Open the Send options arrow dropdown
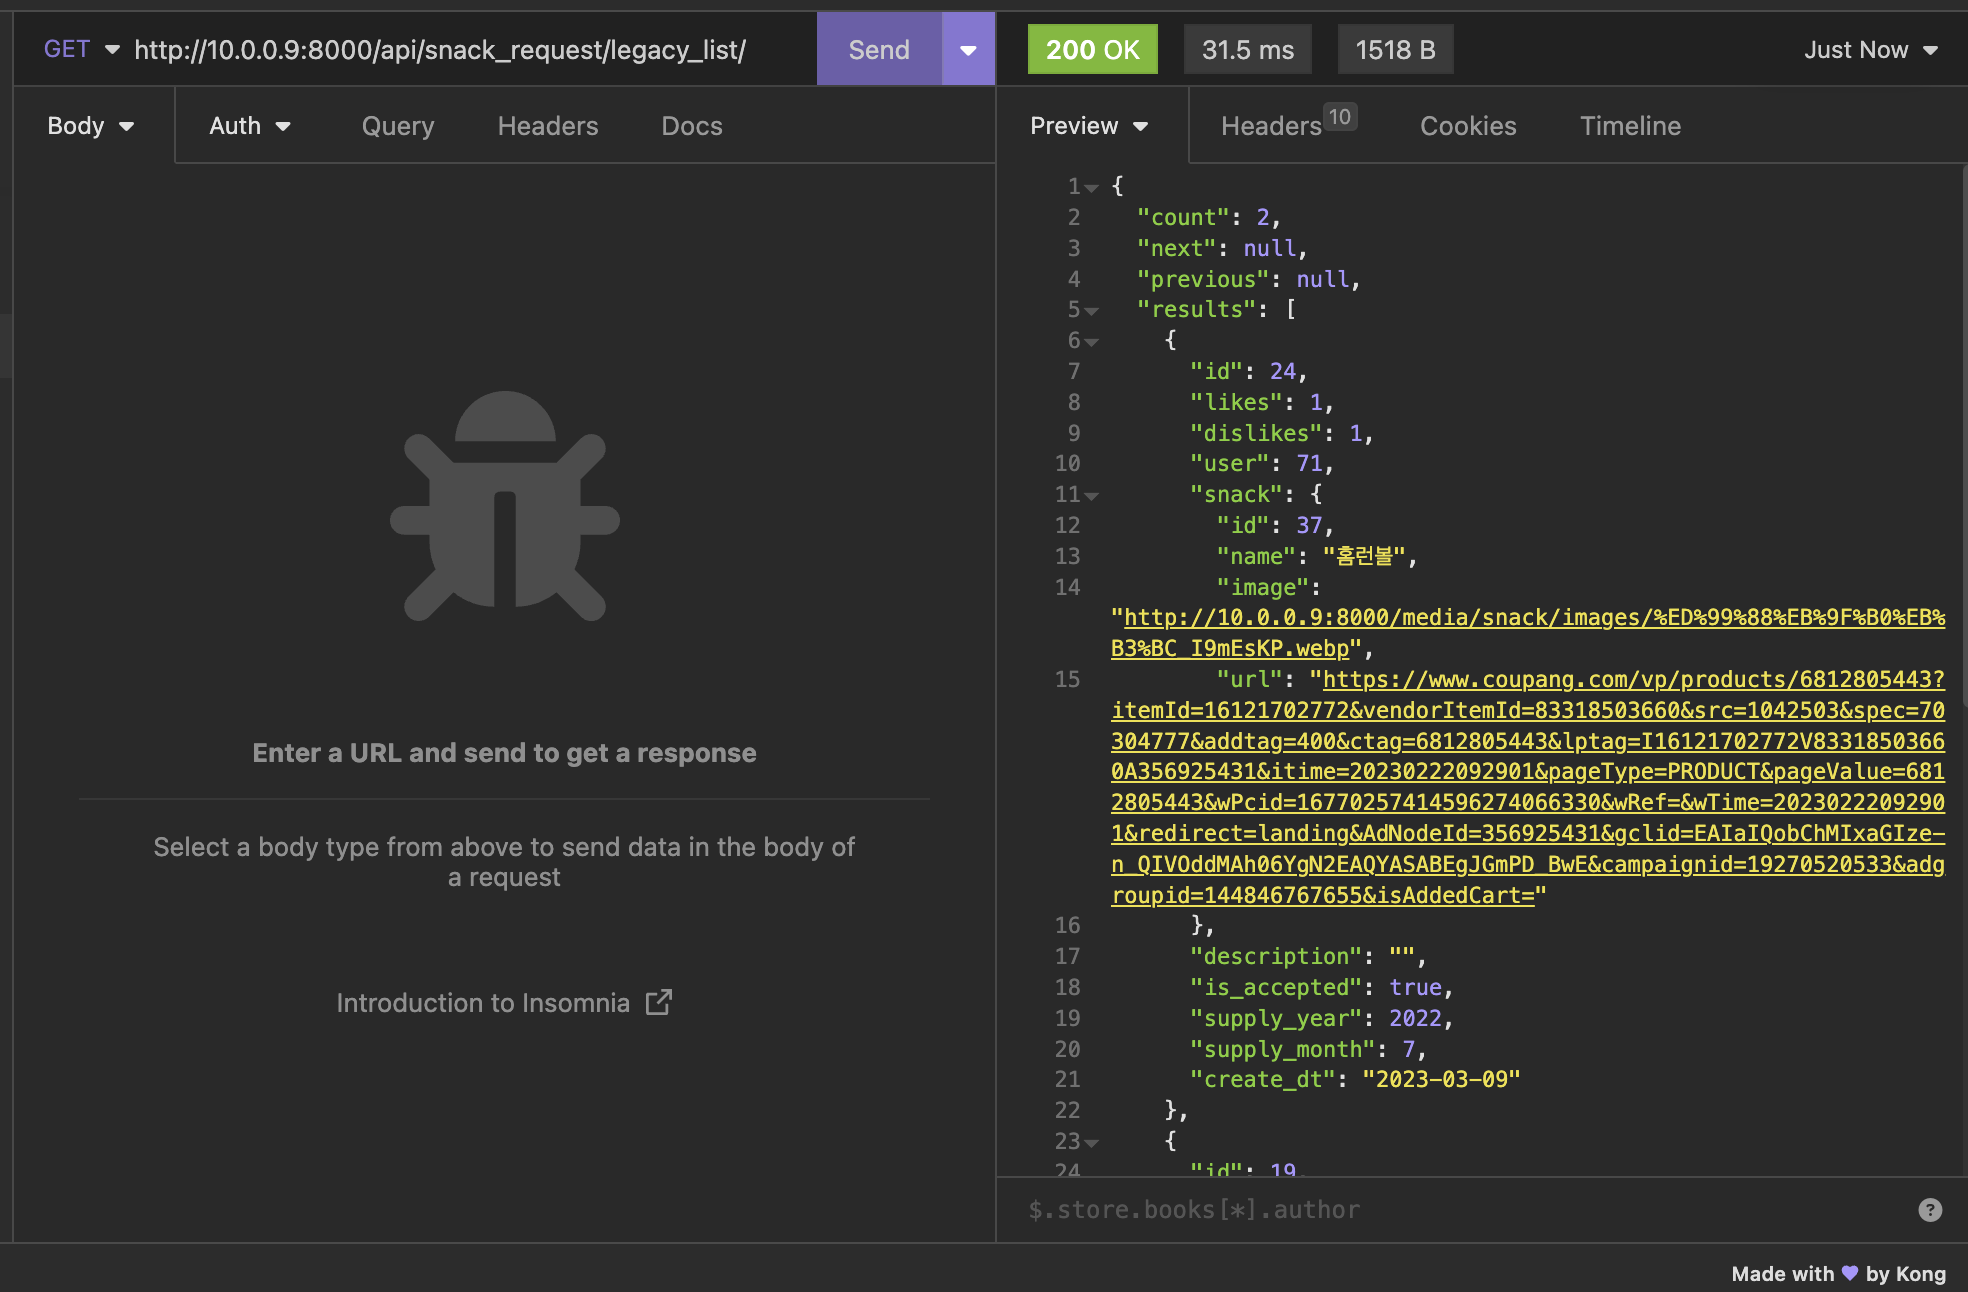 pyautogui.click(x=967, y=50)
